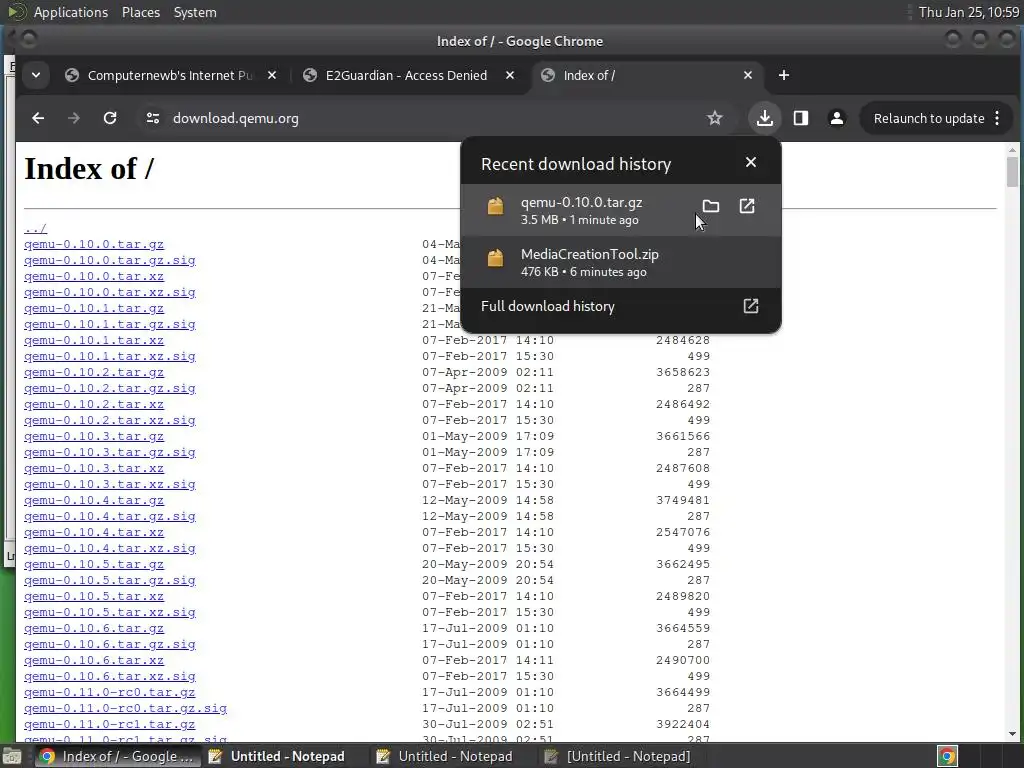This screenshot has height=768, width=1024.
Task: Bookmark this page with the star icon
Action: pyautogui.click(x=714, y=118)
